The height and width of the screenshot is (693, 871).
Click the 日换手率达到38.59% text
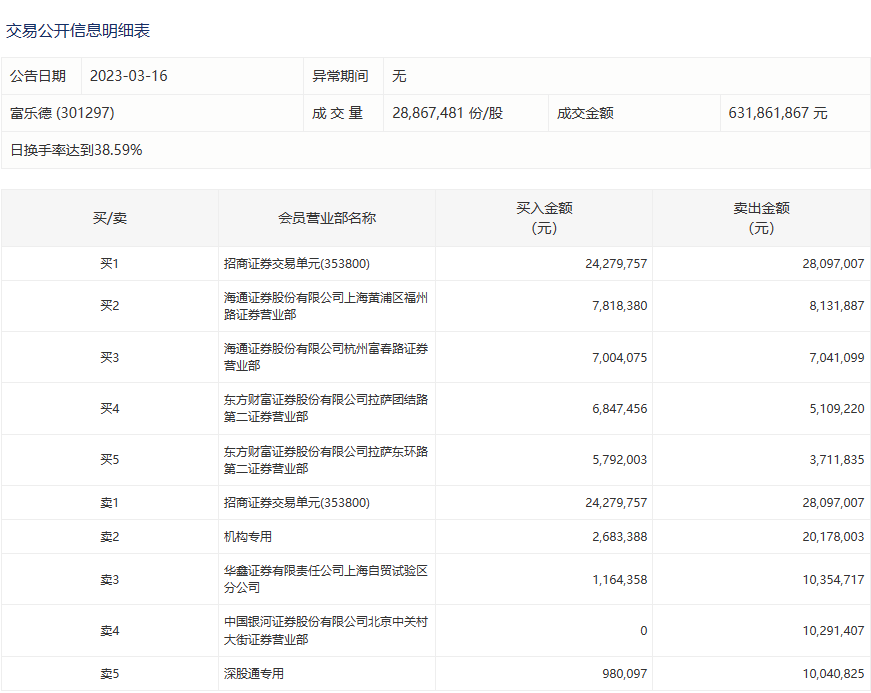tap(76, 150)
